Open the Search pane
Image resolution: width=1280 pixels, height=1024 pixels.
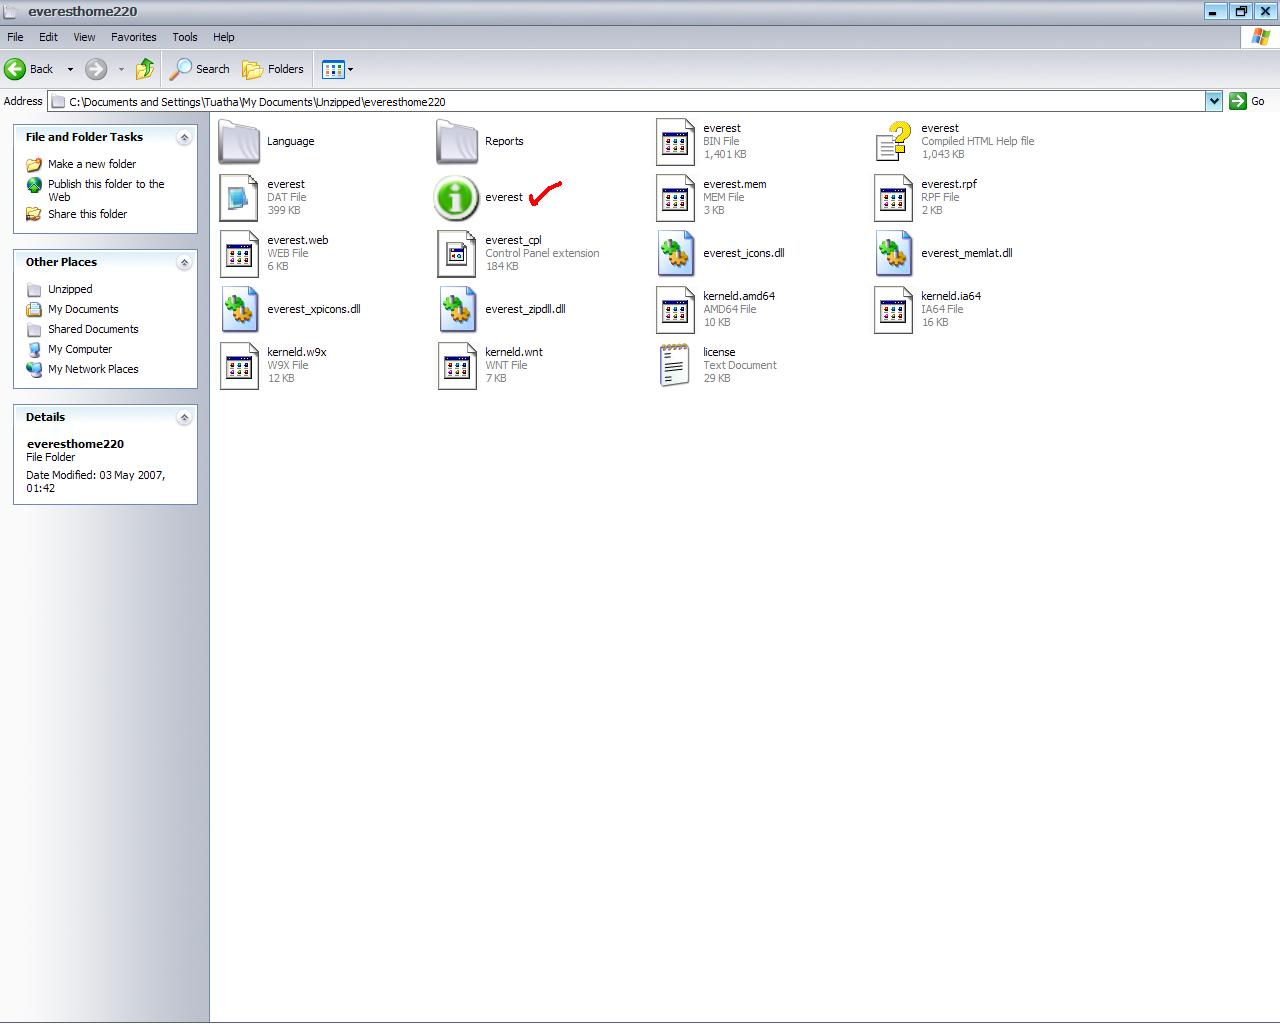tap(200, 69)
